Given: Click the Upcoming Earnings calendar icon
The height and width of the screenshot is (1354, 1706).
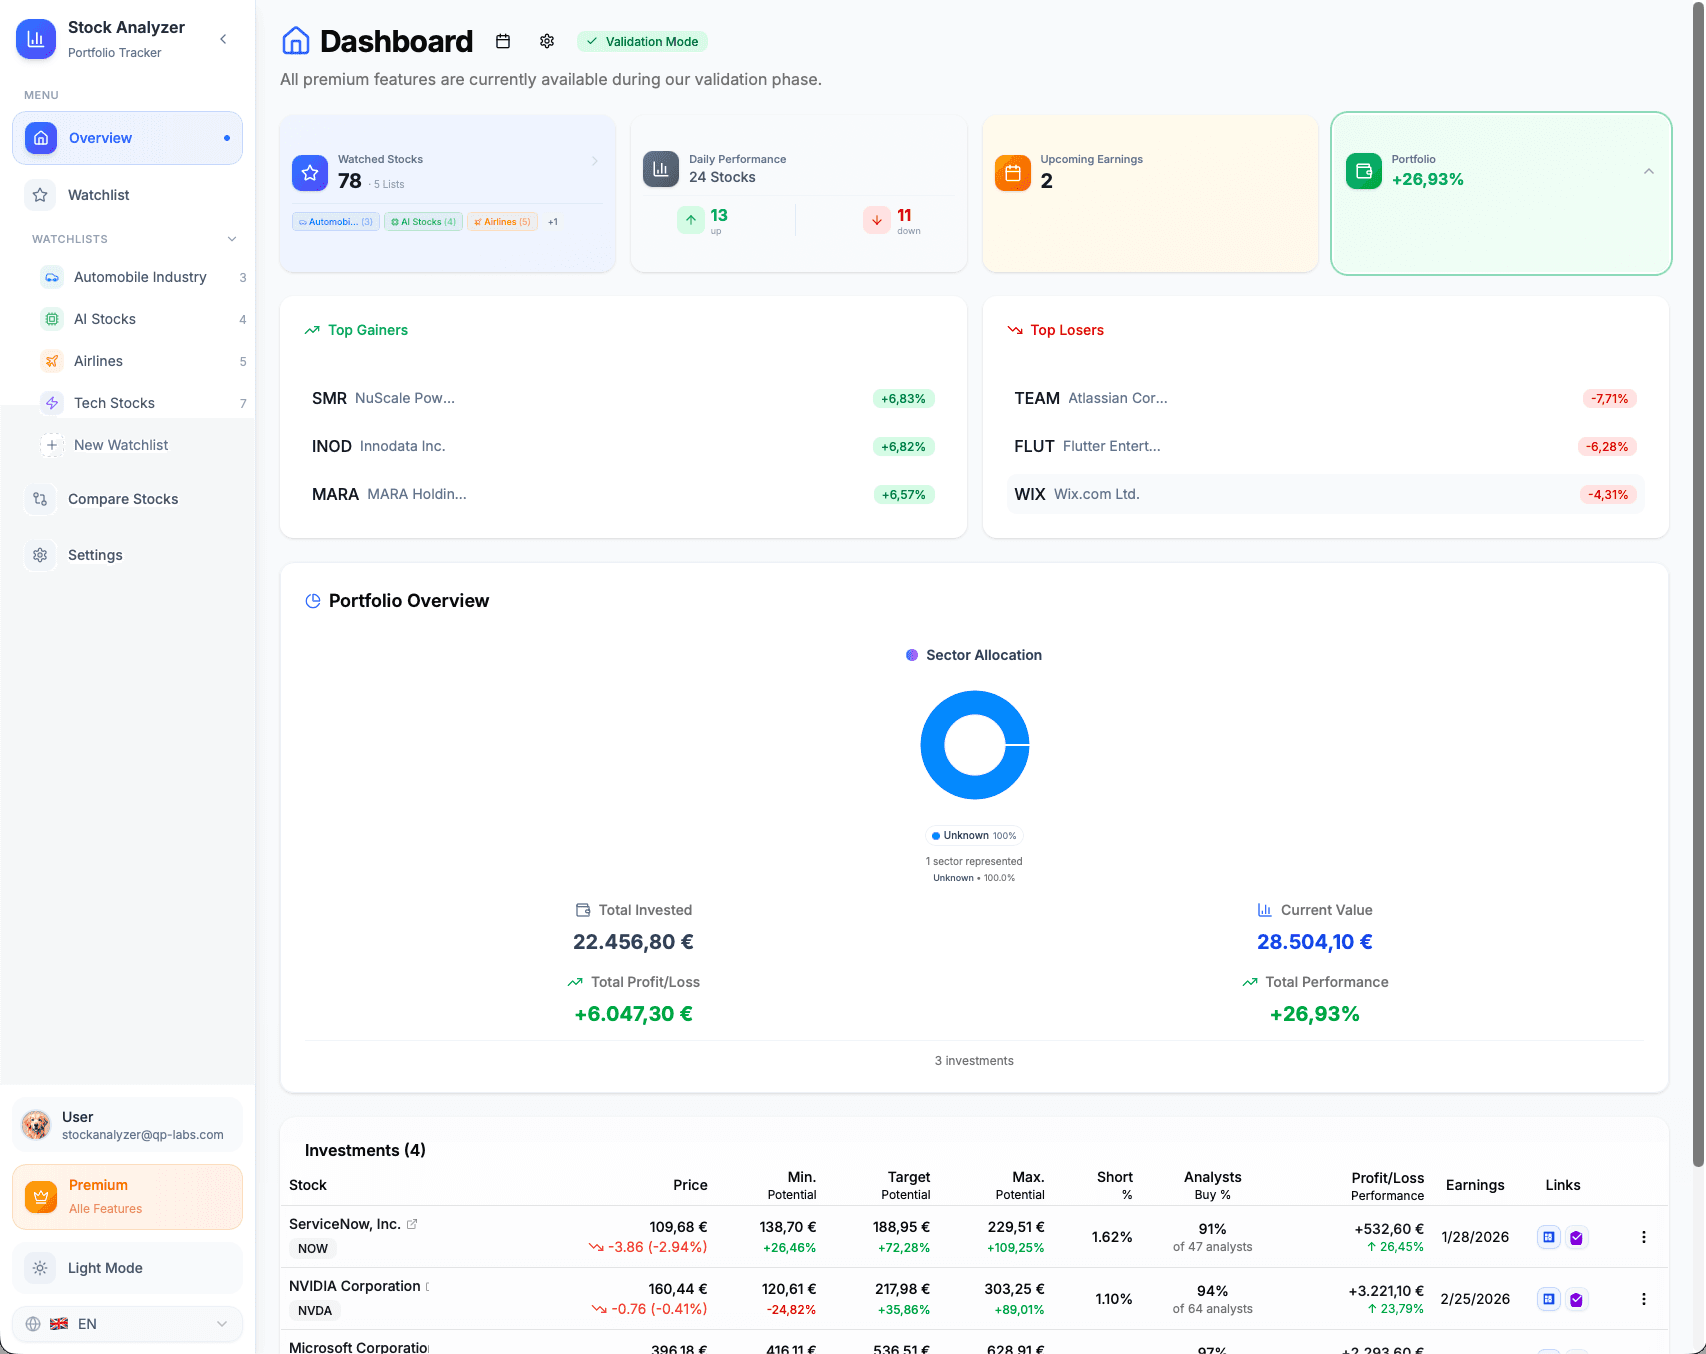Looking at the screenshot, I should (1013, 172).
